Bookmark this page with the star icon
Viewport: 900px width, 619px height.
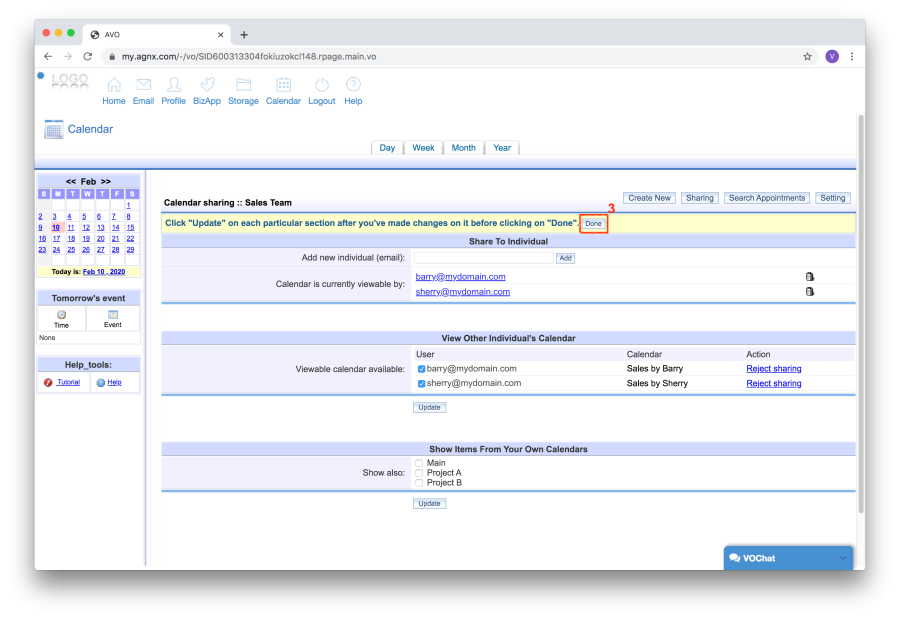coord(807,57)
